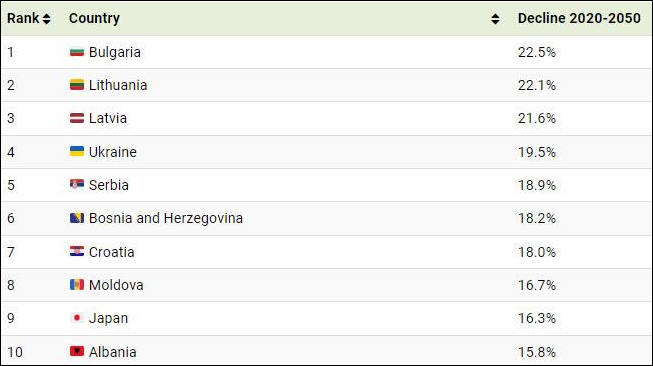Click the Serbia flag icon
Image resolution: width=653 pixels, height=366 pixels.
[77, 184]
